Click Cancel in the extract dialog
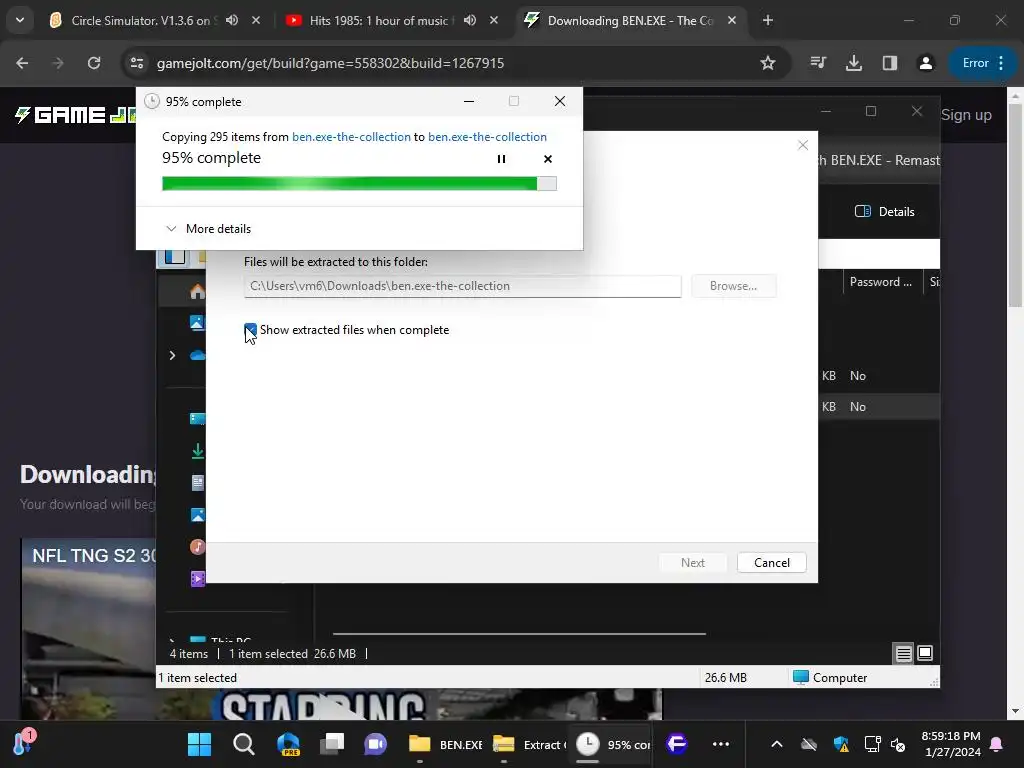Viewport: 1024px width, 768px height. click(x=771, y=562)
